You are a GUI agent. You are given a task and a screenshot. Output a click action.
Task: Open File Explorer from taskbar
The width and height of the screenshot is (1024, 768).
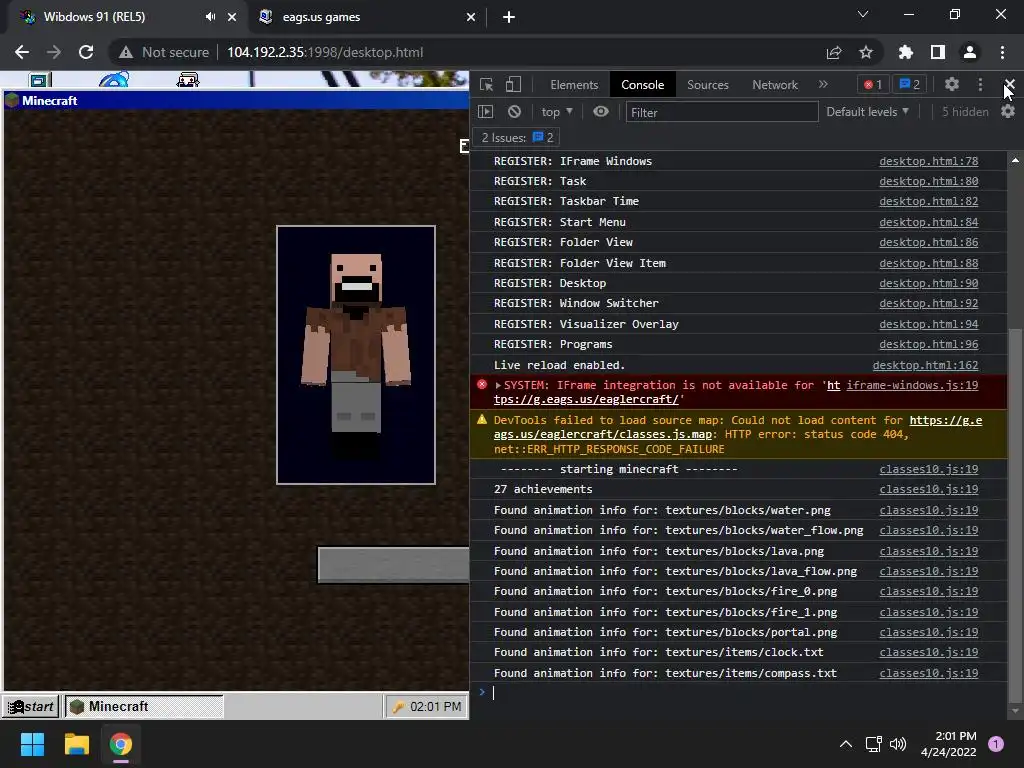click(x=76, y=744)
